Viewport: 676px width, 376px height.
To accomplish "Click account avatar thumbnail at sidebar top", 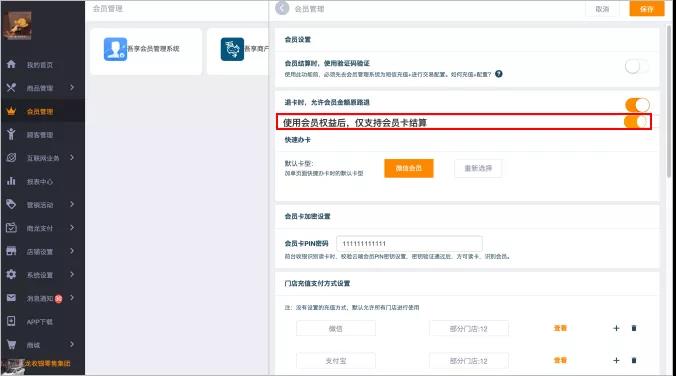I will tap(17, 25).
